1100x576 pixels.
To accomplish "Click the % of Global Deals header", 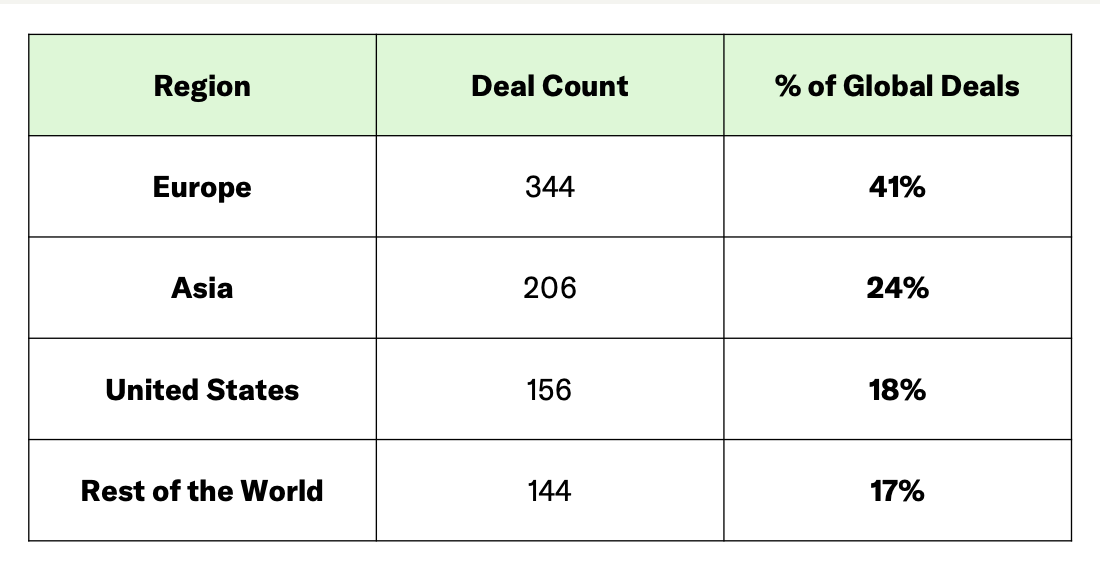I will coord(897,86).
